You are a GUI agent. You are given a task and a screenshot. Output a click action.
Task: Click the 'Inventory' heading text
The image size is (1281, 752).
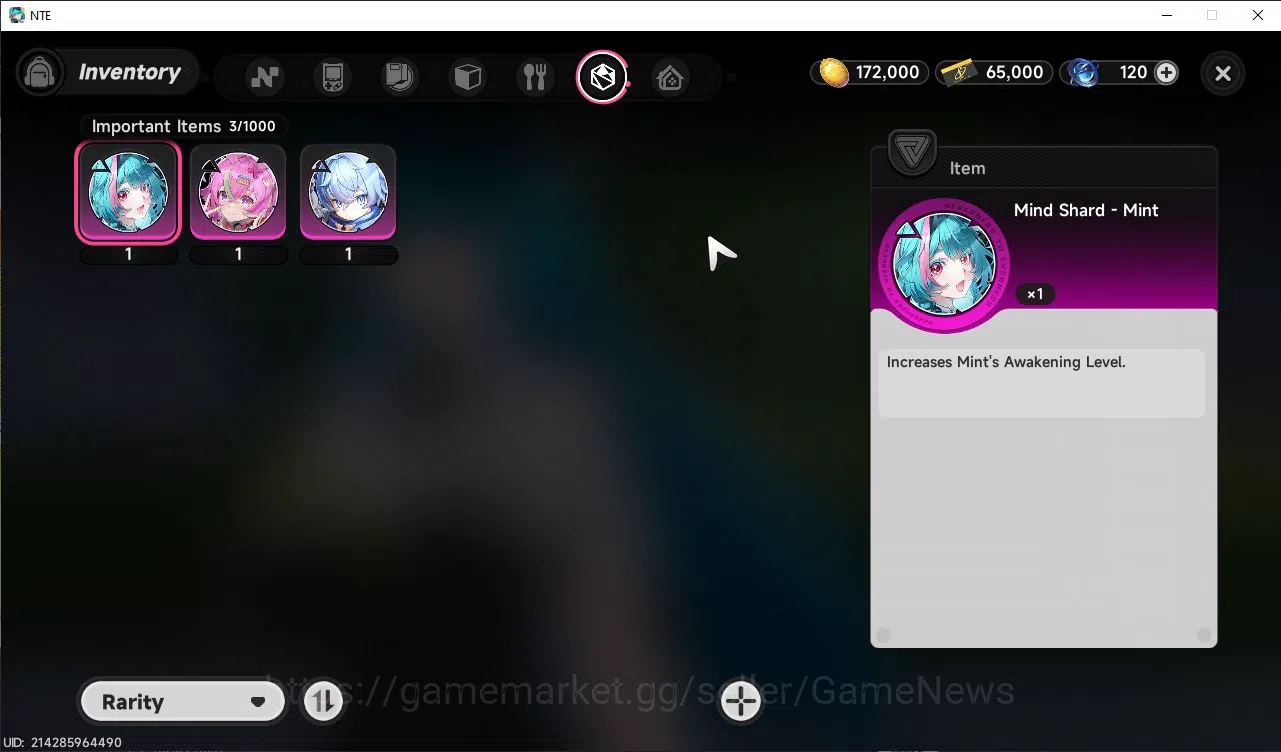pos(130,72)
